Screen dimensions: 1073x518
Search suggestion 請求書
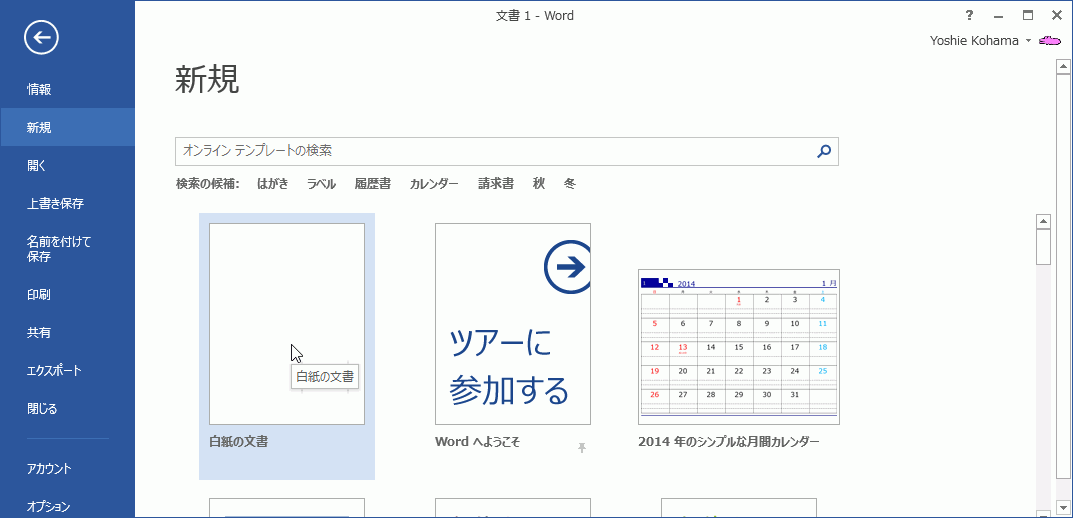coord(496,184)
